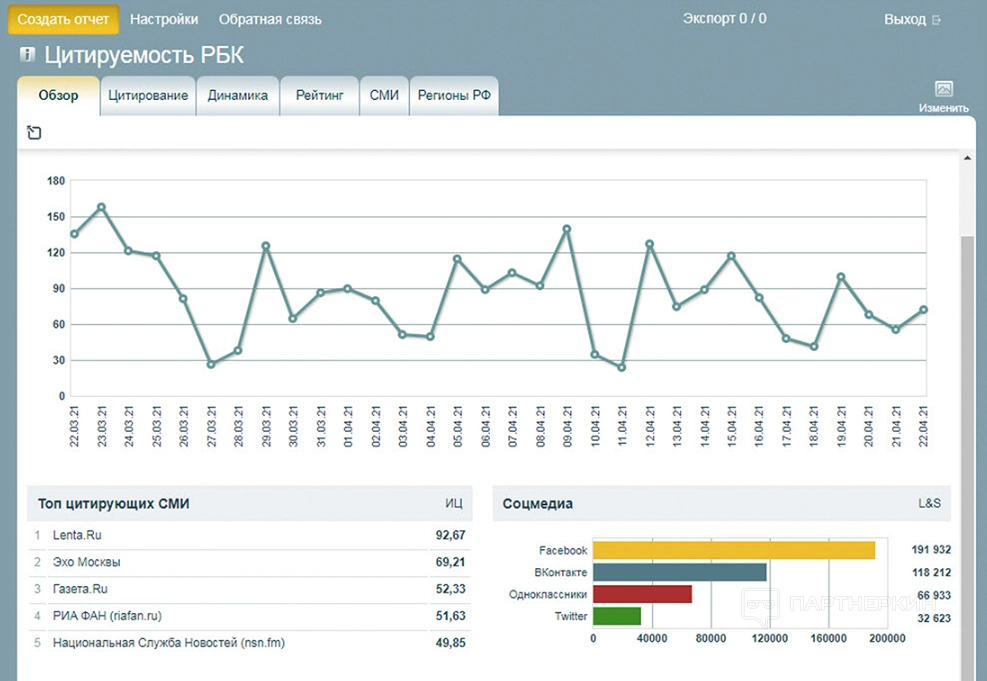Viewport: 987px width, 681px height.
Task: Click the peak data point on 23.03.21
Action: click(x=101, y=208)
